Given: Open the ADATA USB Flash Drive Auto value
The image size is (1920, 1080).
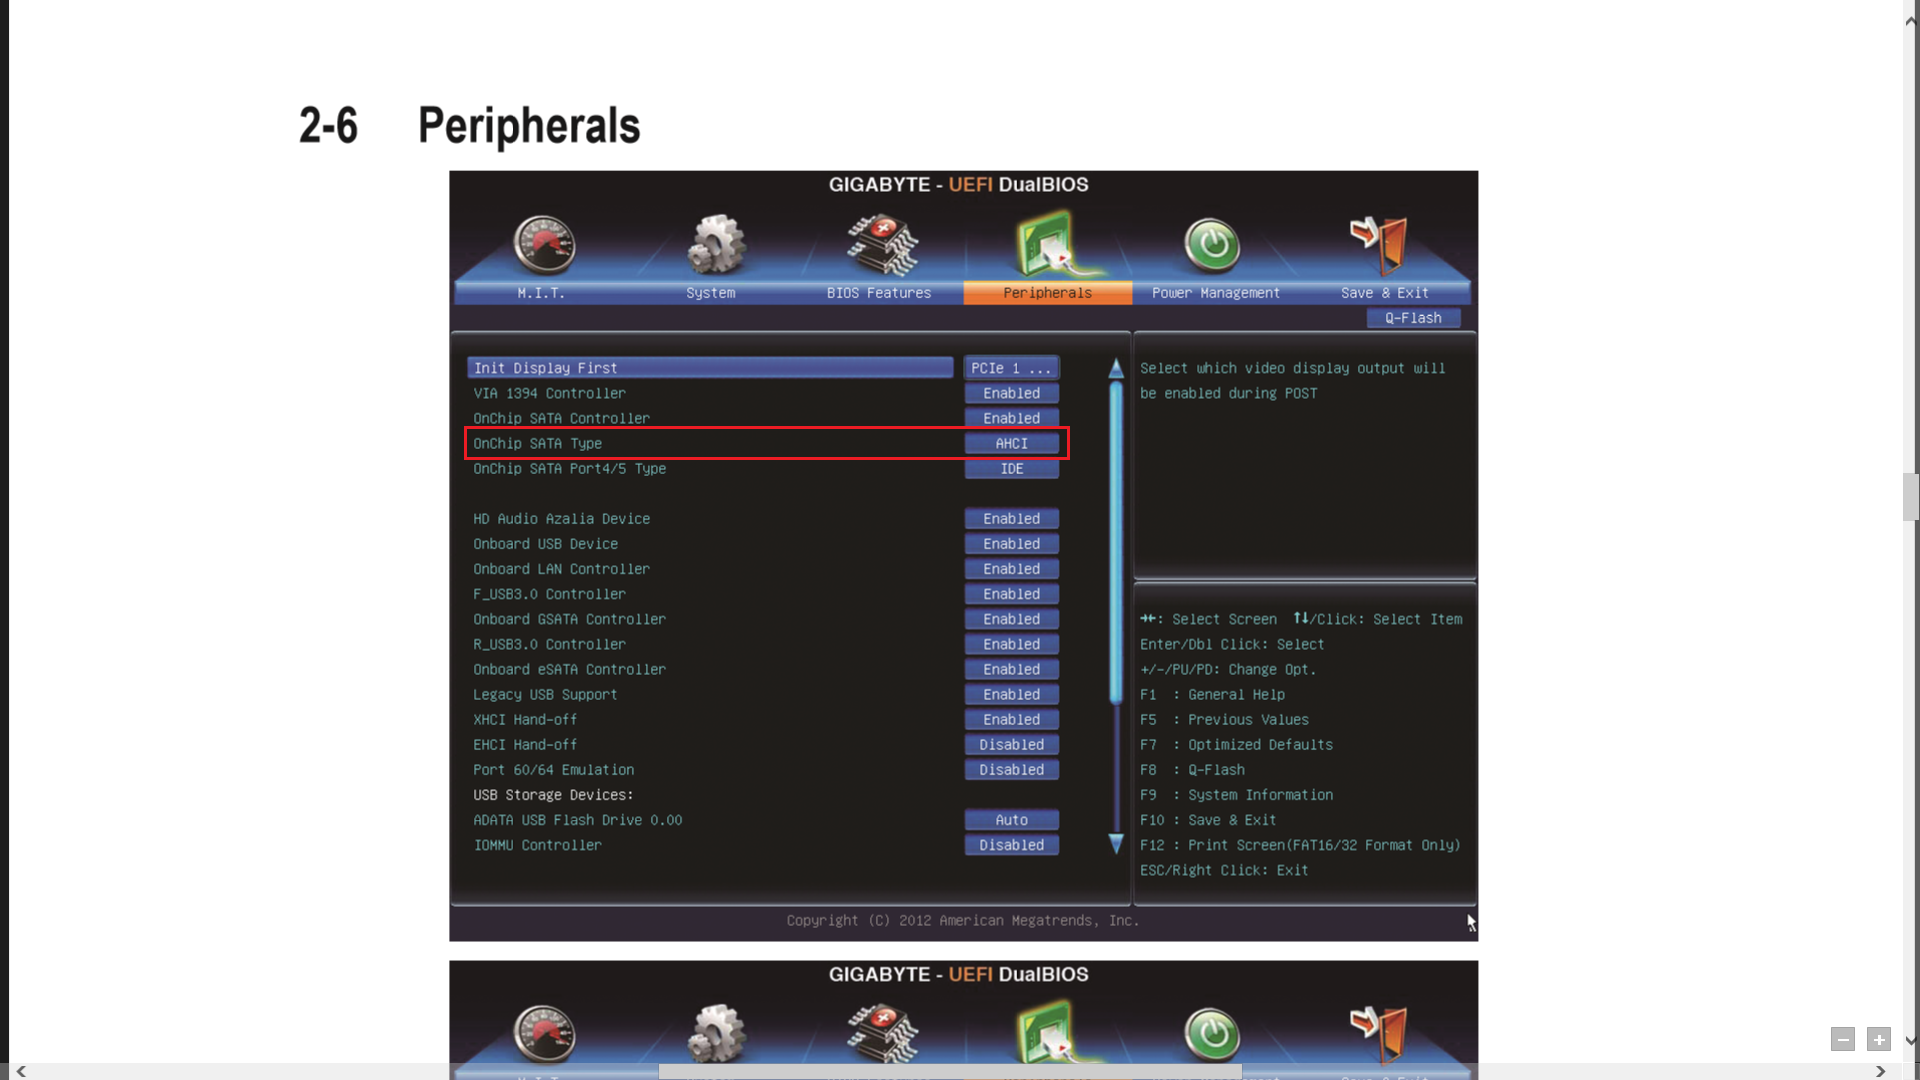Looking at the screenshot, I should (1012, 820).
